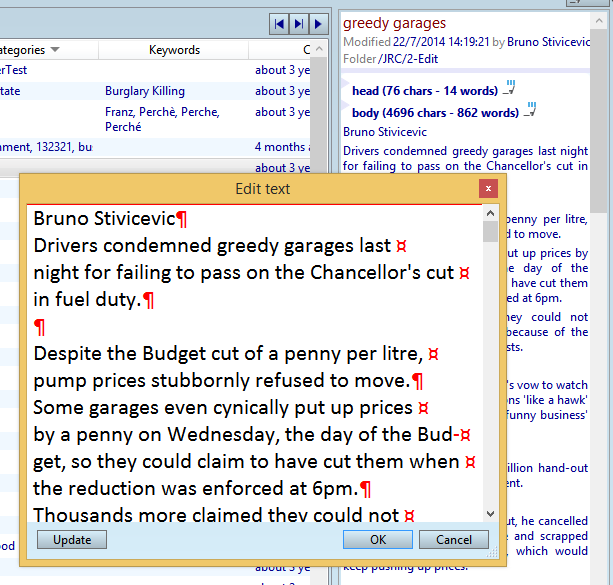Select row ending 'erTest' in list
613x585 pixels.
click(x=156, y=70)
